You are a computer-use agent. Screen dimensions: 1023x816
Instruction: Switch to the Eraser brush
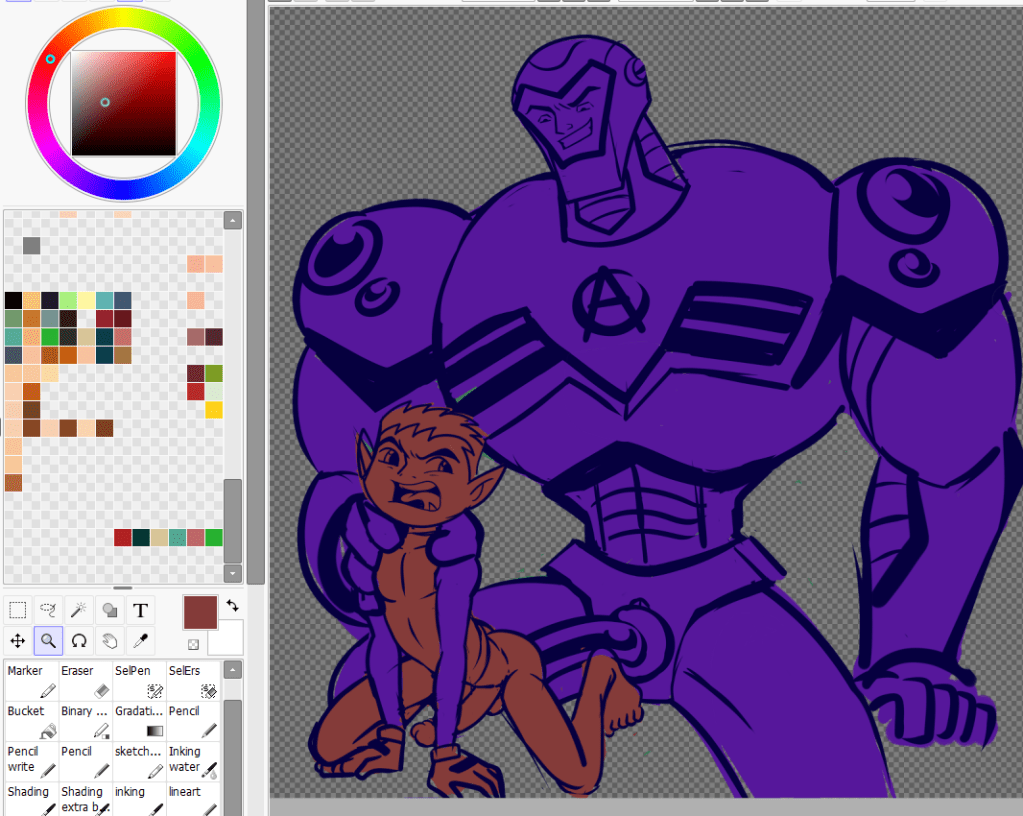tap(85, 680)
